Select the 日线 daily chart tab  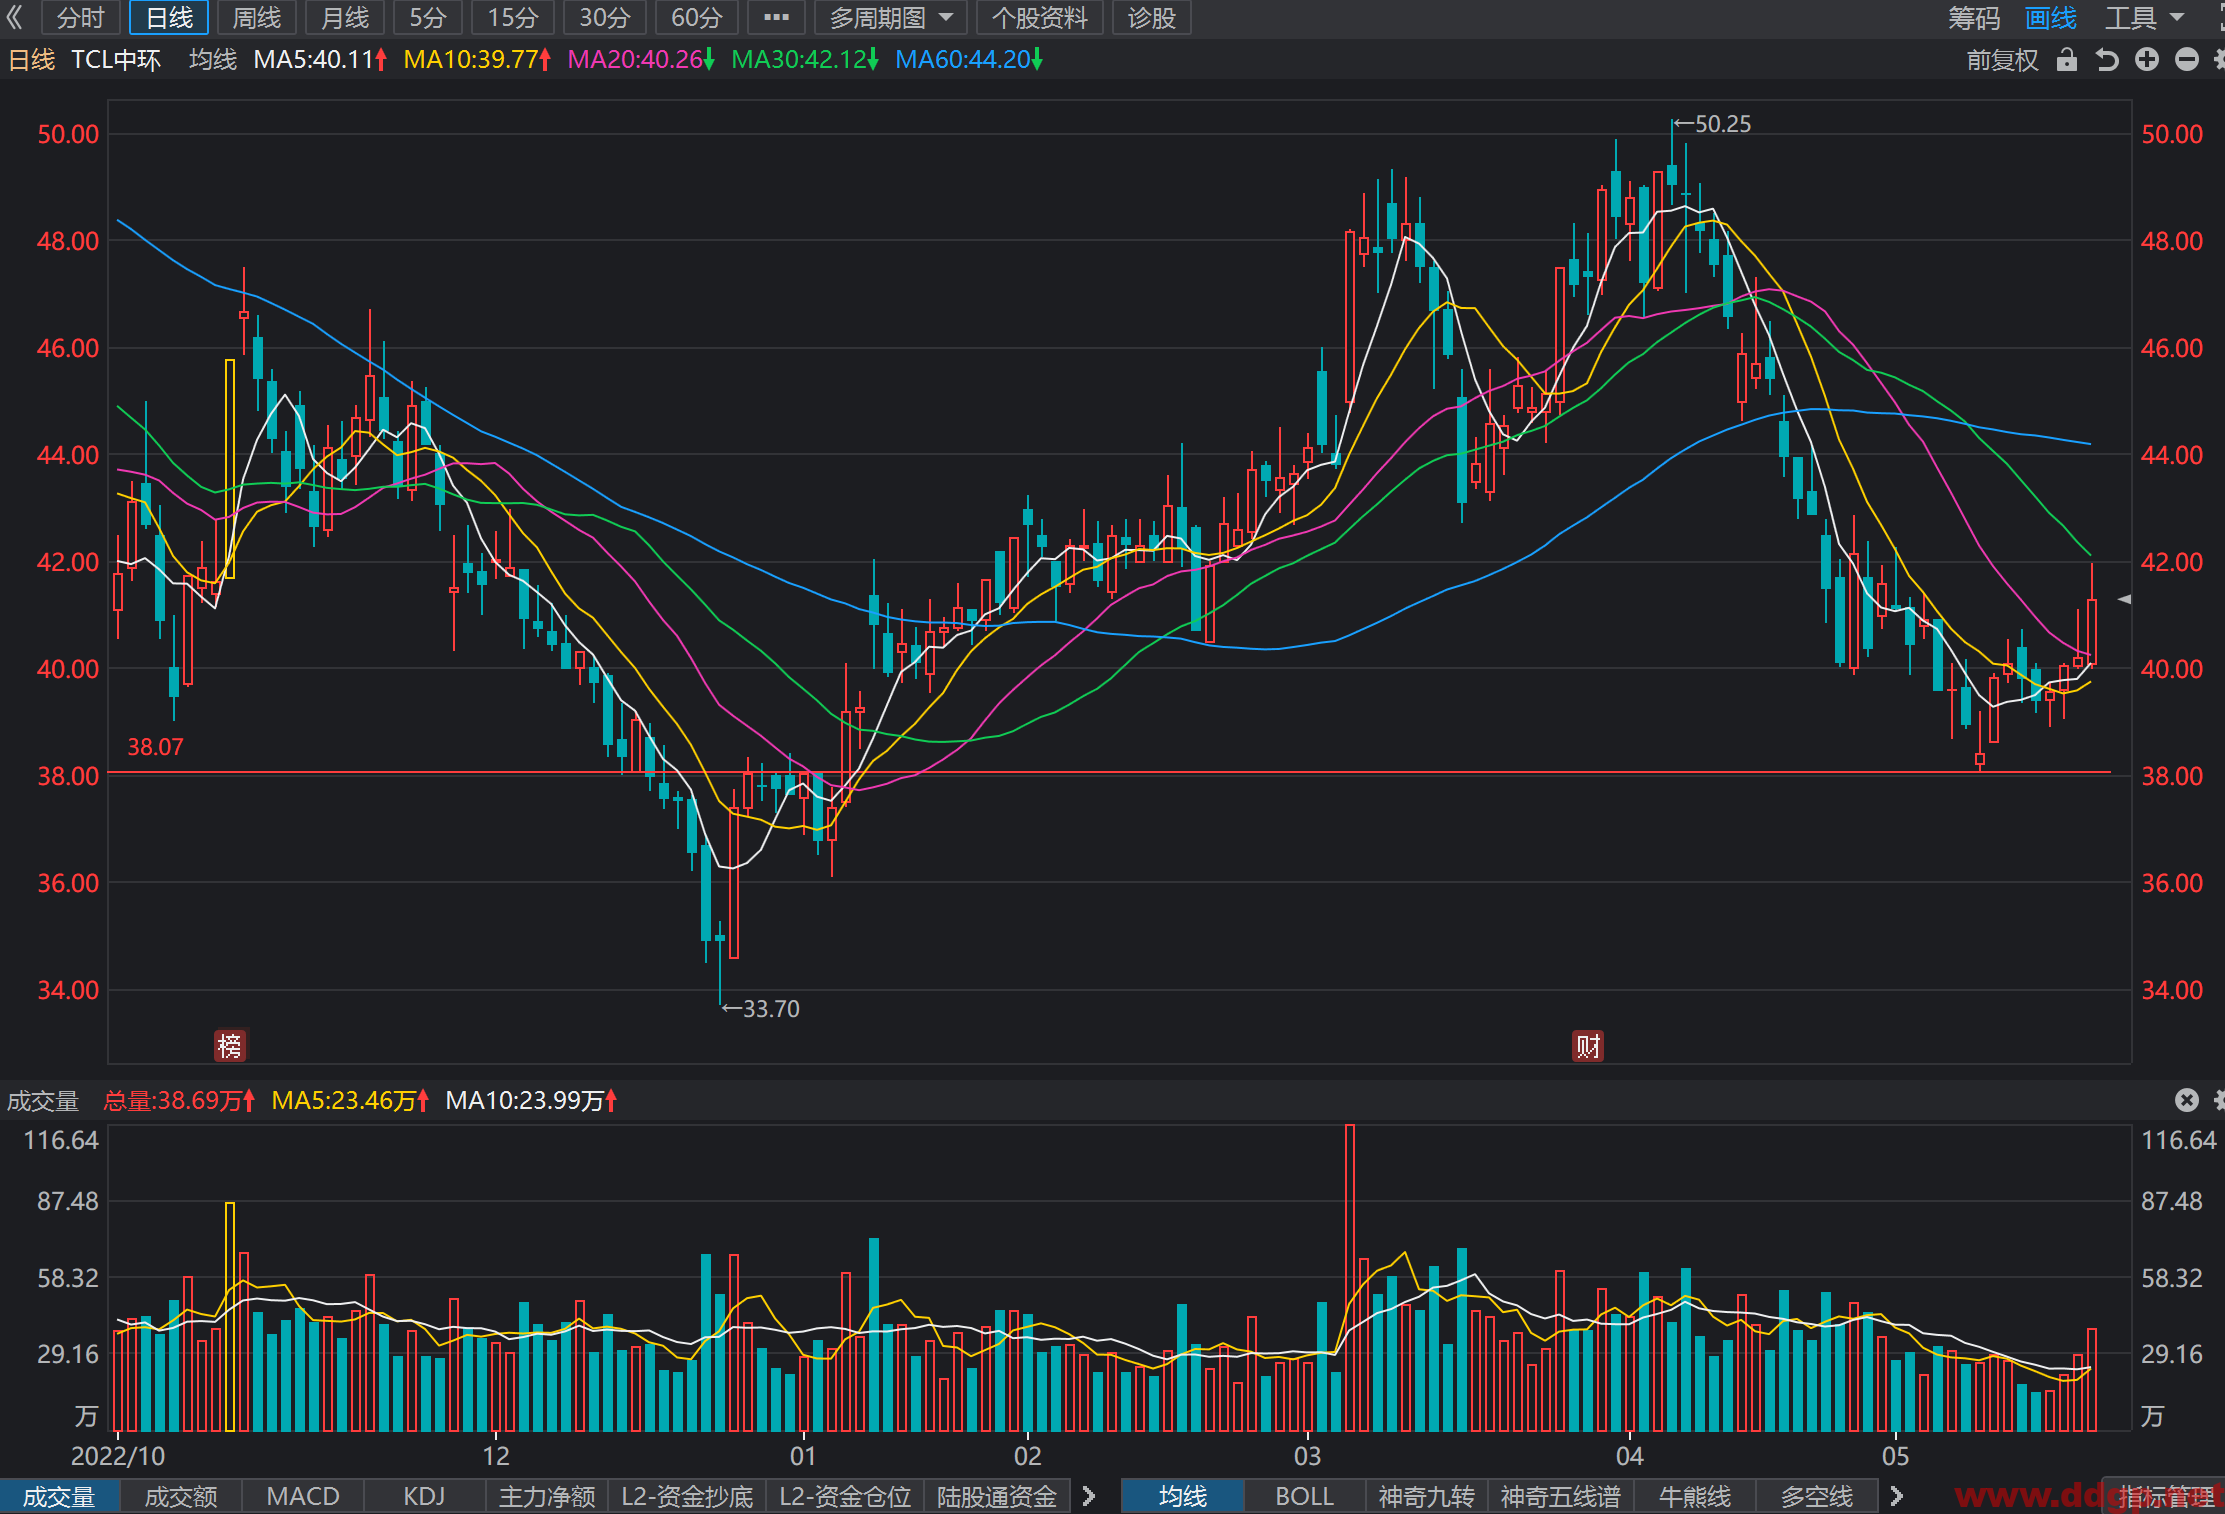169,17
